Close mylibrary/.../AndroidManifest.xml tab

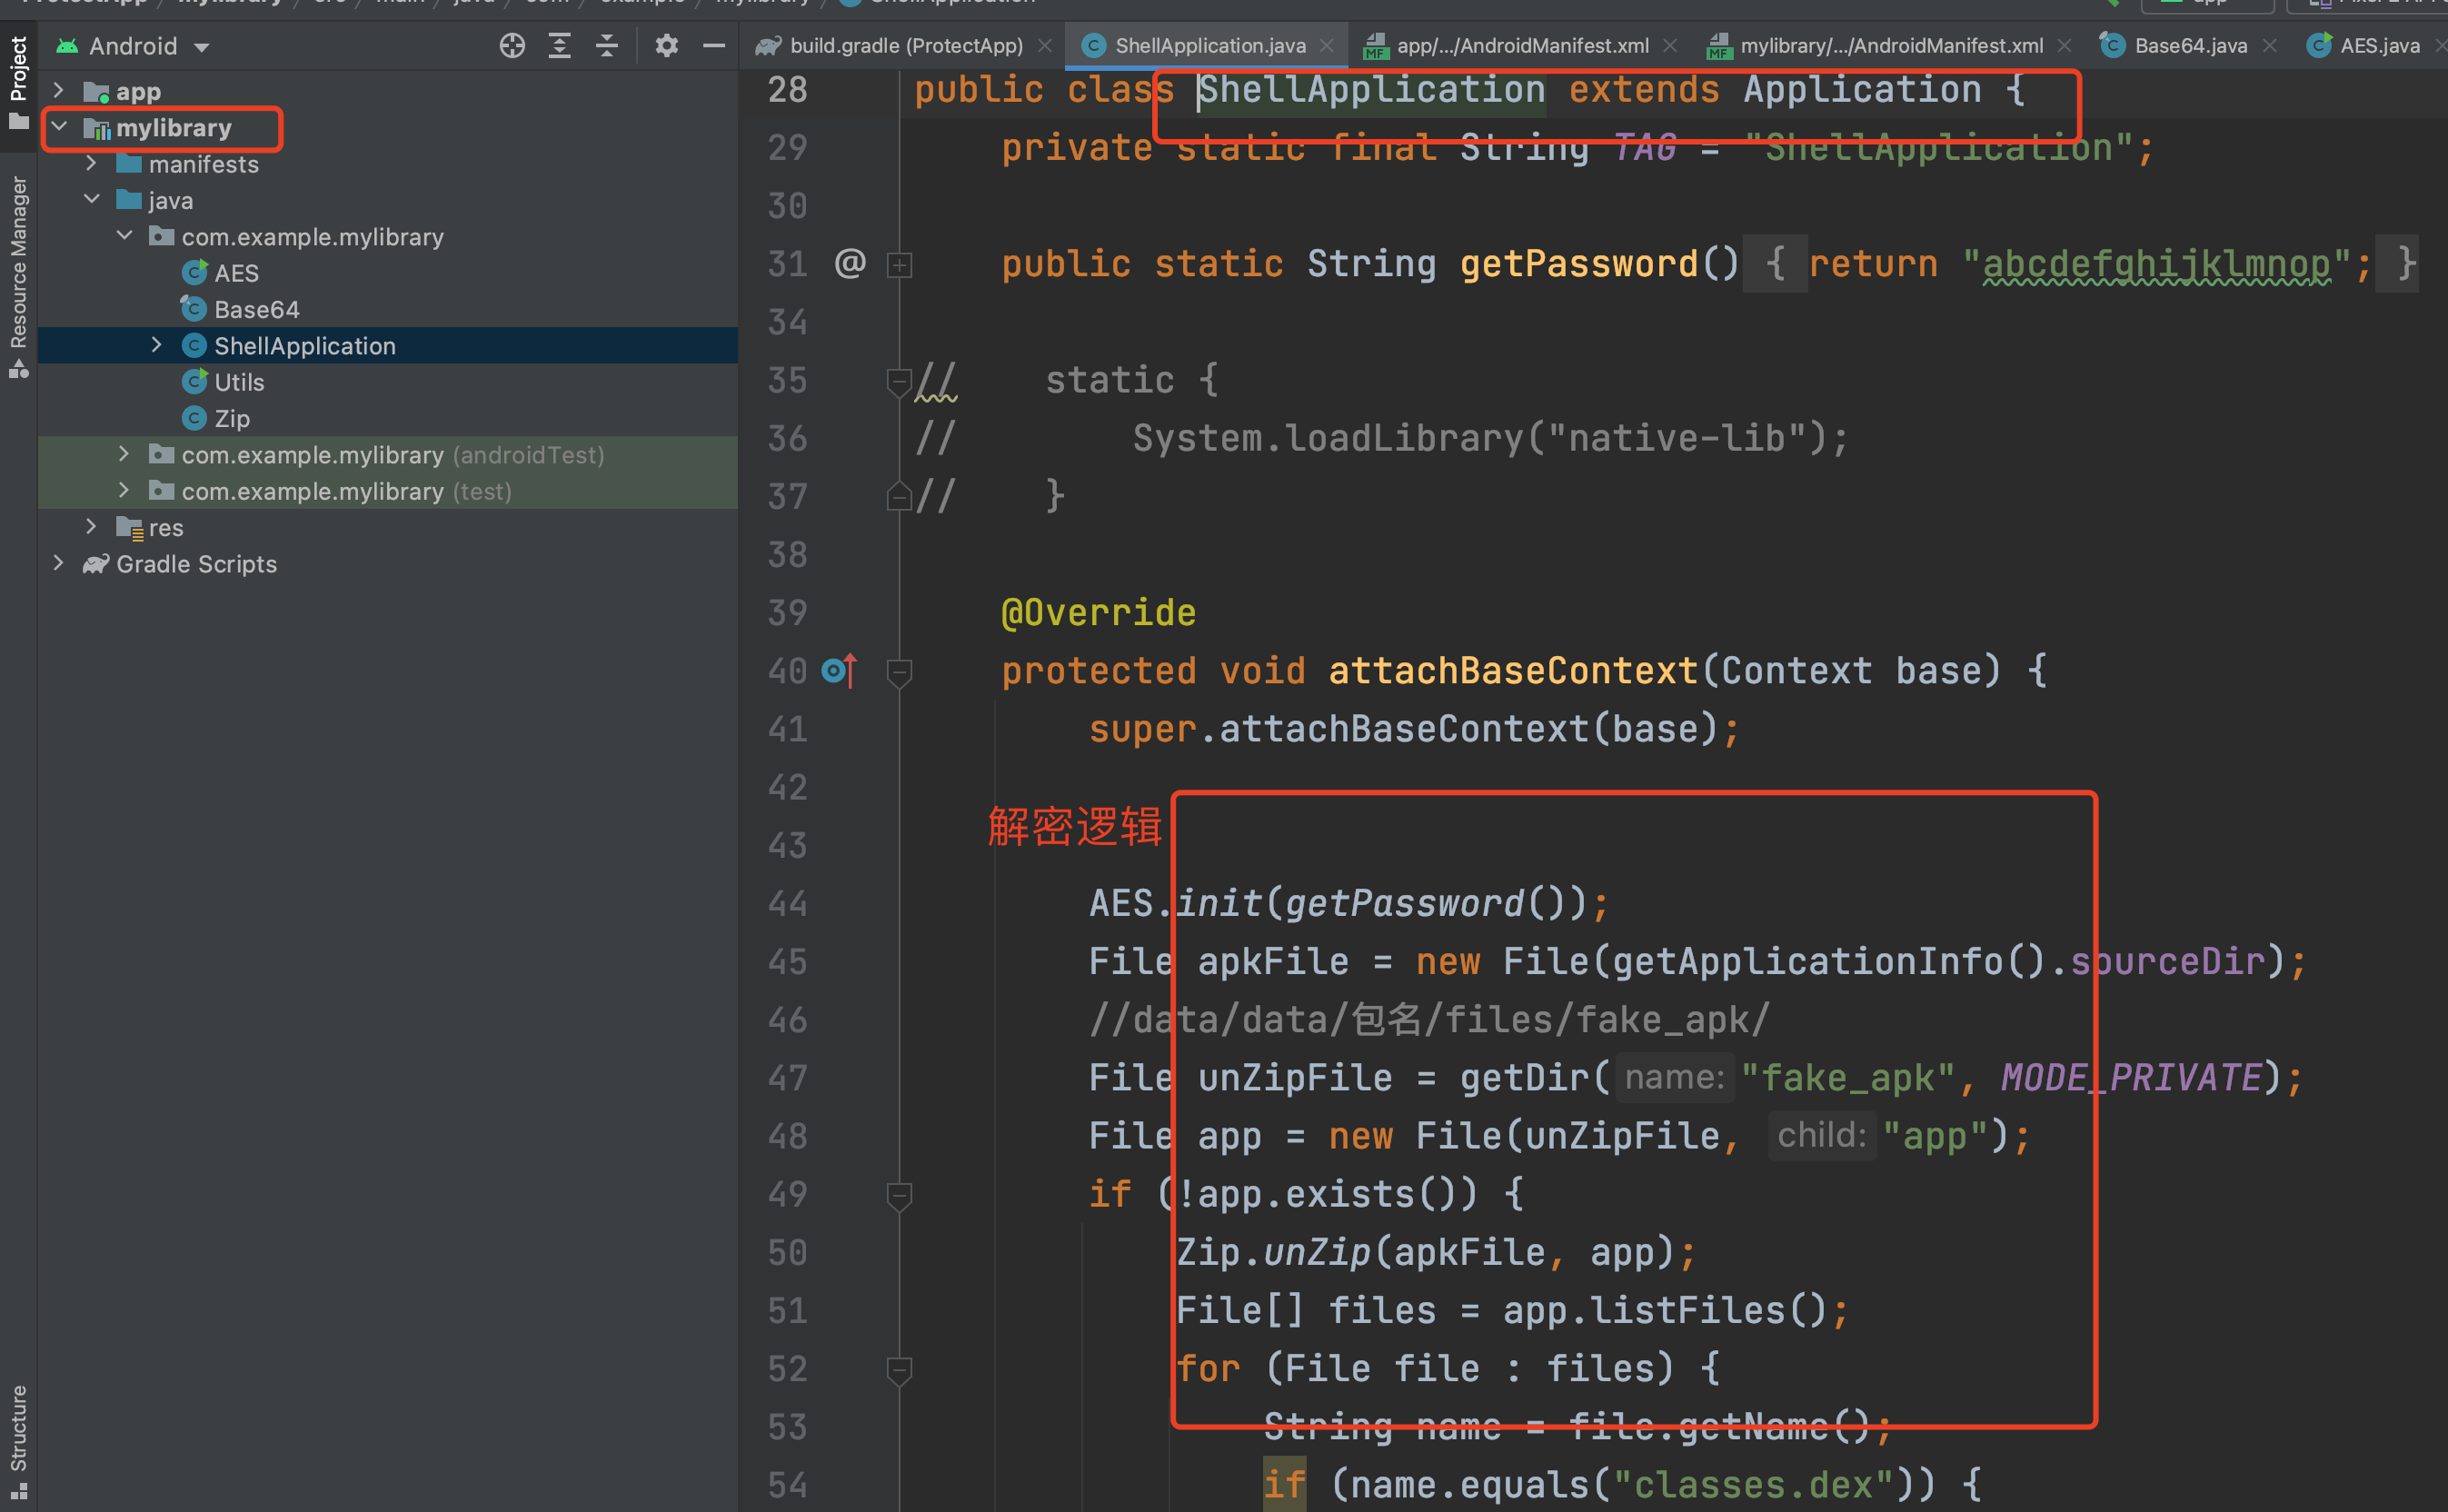2064,46
